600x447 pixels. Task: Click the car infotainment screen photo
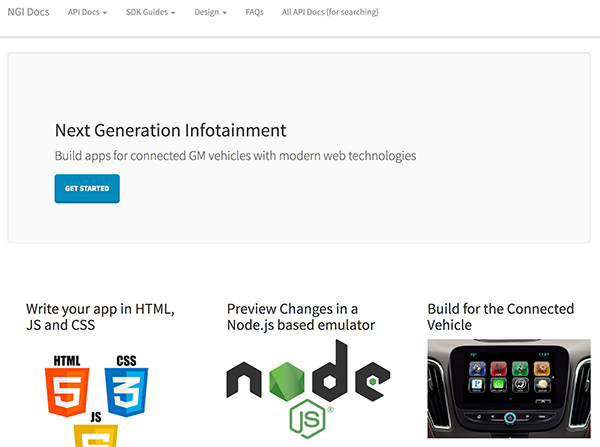(509, 388)
